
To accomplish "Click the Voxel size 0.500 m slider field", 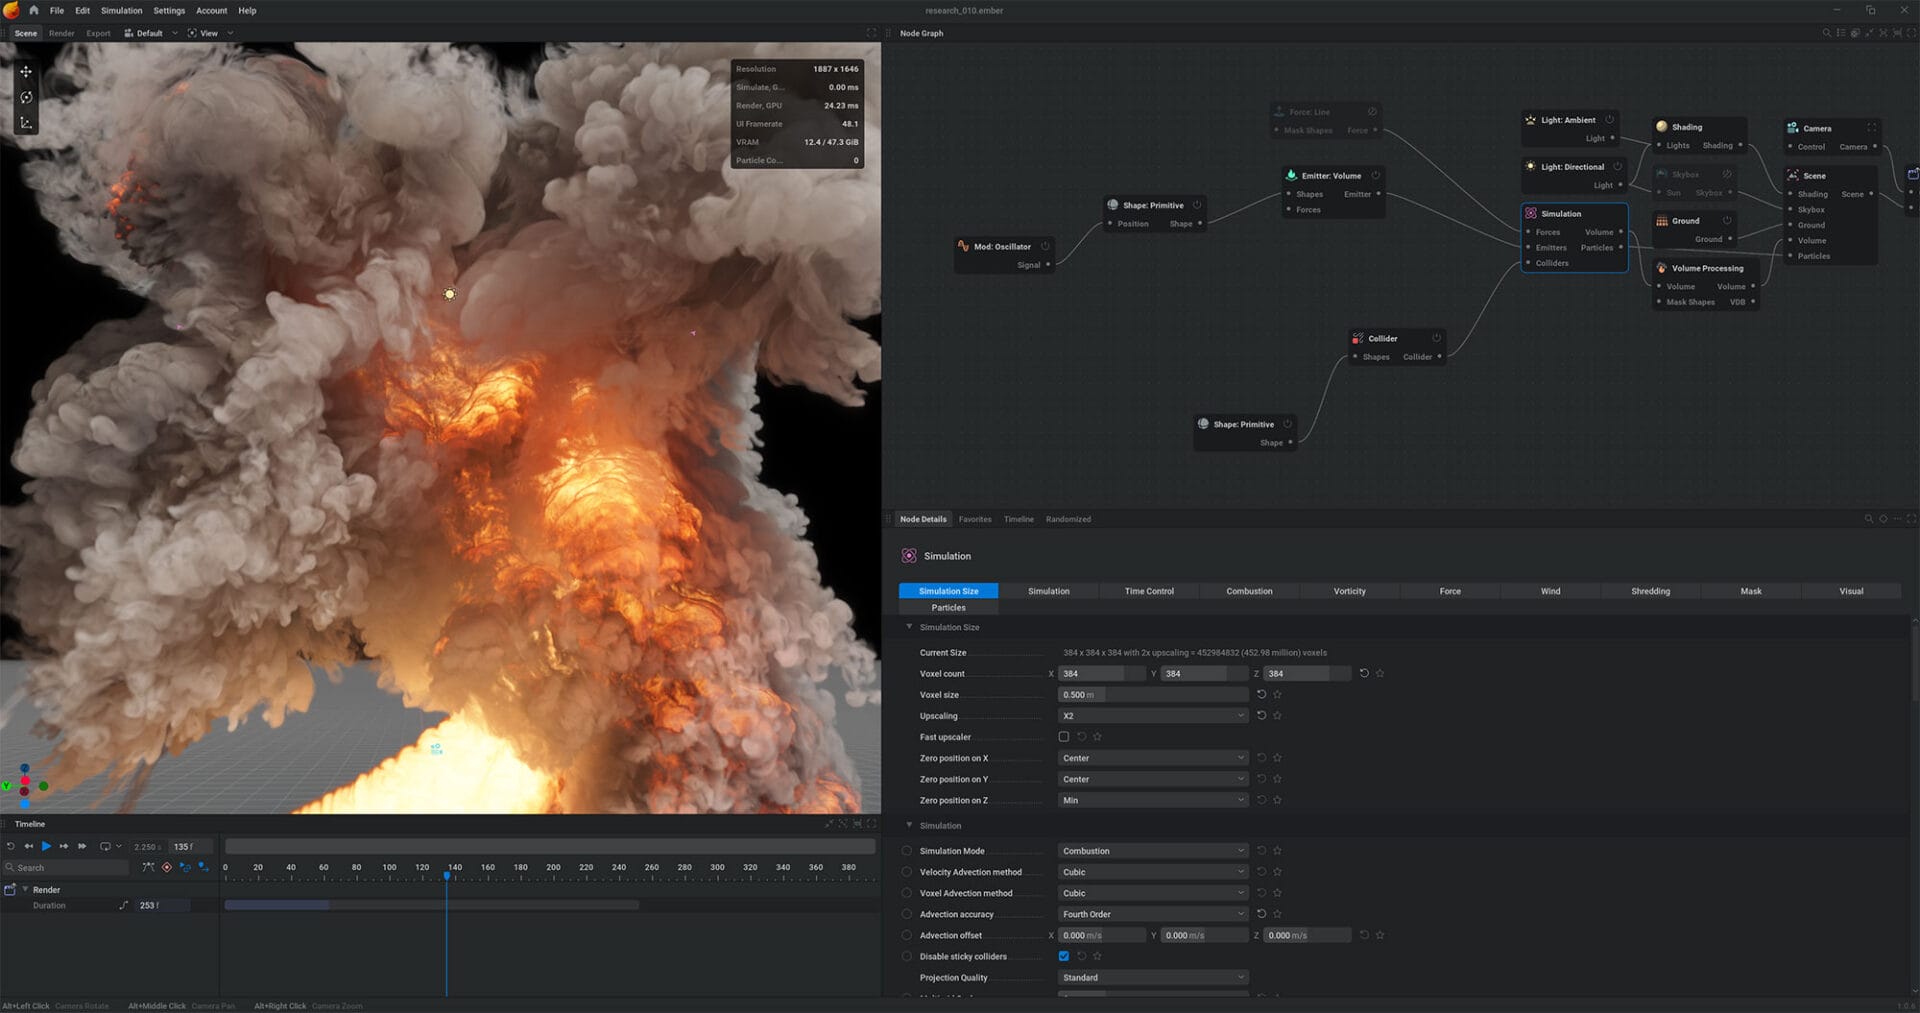I will pyautogui.click(x=1153, y=694).
